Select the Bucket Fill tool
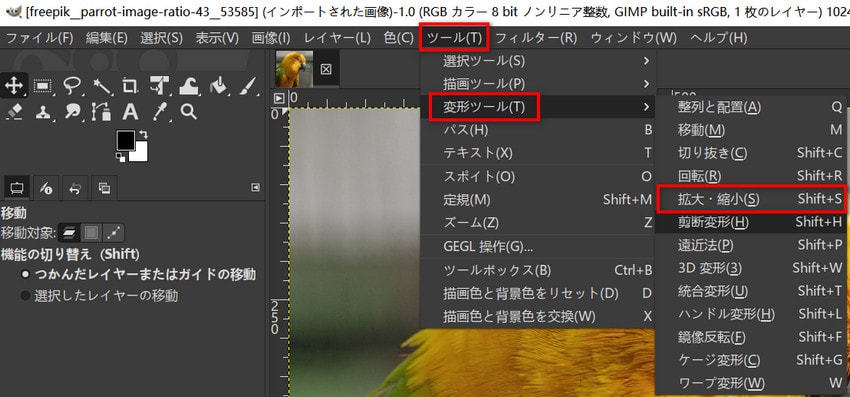 [x=218, y=86]
